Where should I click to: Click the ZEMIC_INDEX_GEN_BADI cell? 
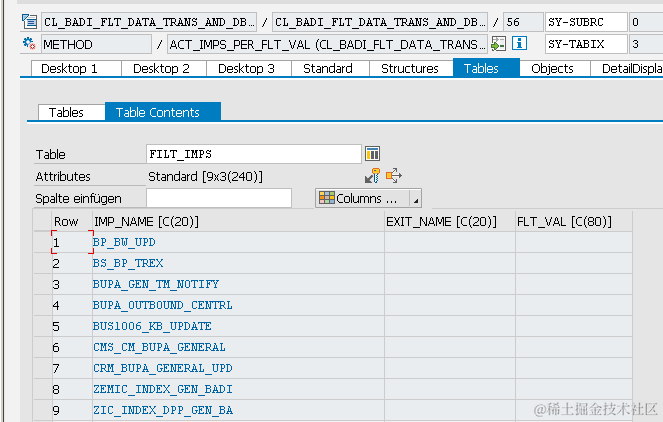pos(238,389)
